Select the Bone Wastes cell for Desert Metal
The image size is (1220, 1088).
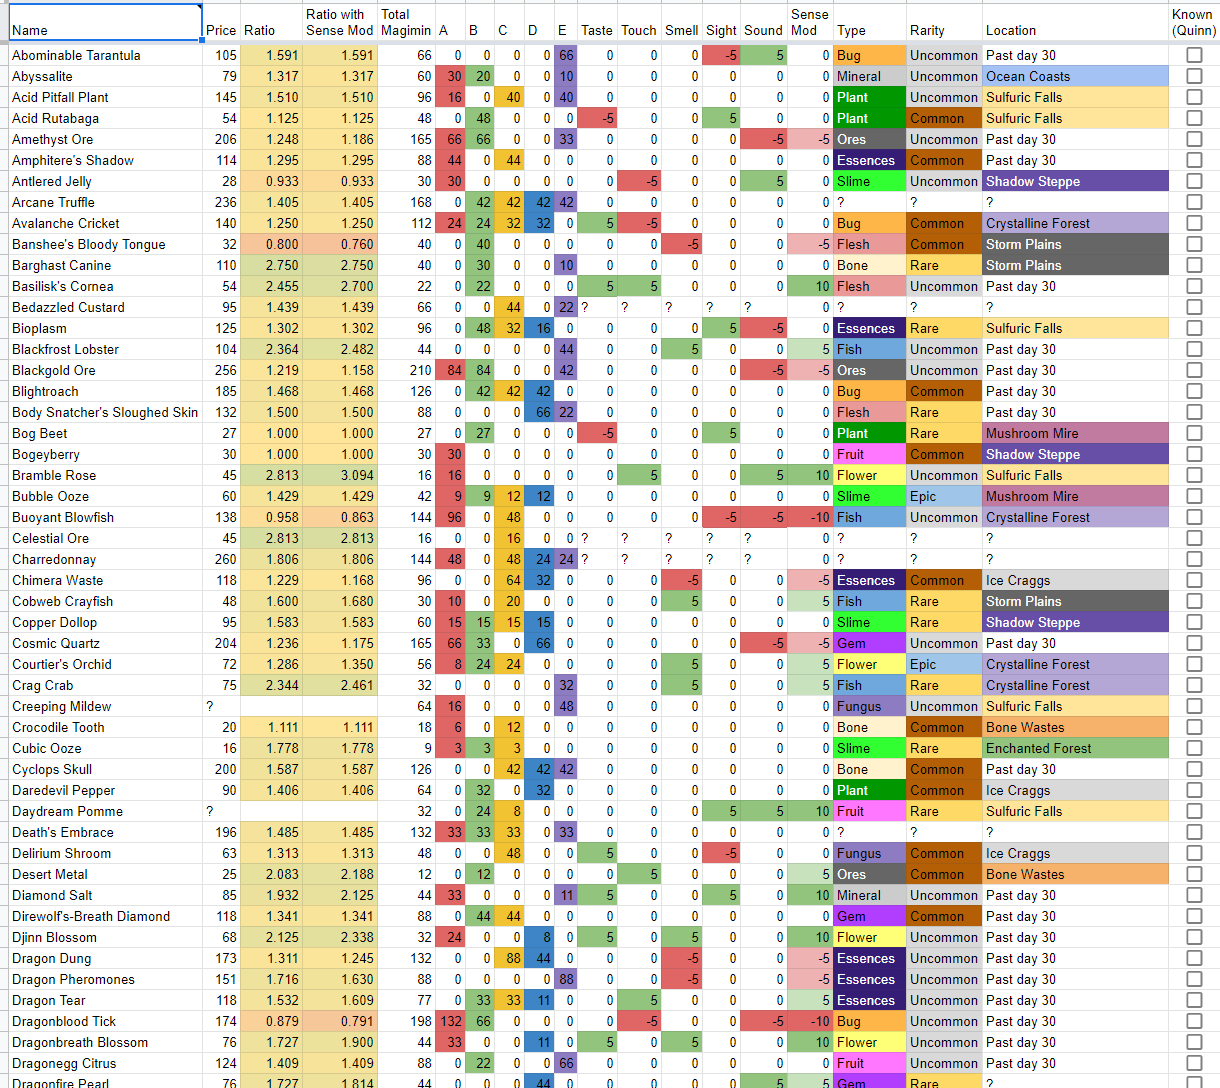1075,874
